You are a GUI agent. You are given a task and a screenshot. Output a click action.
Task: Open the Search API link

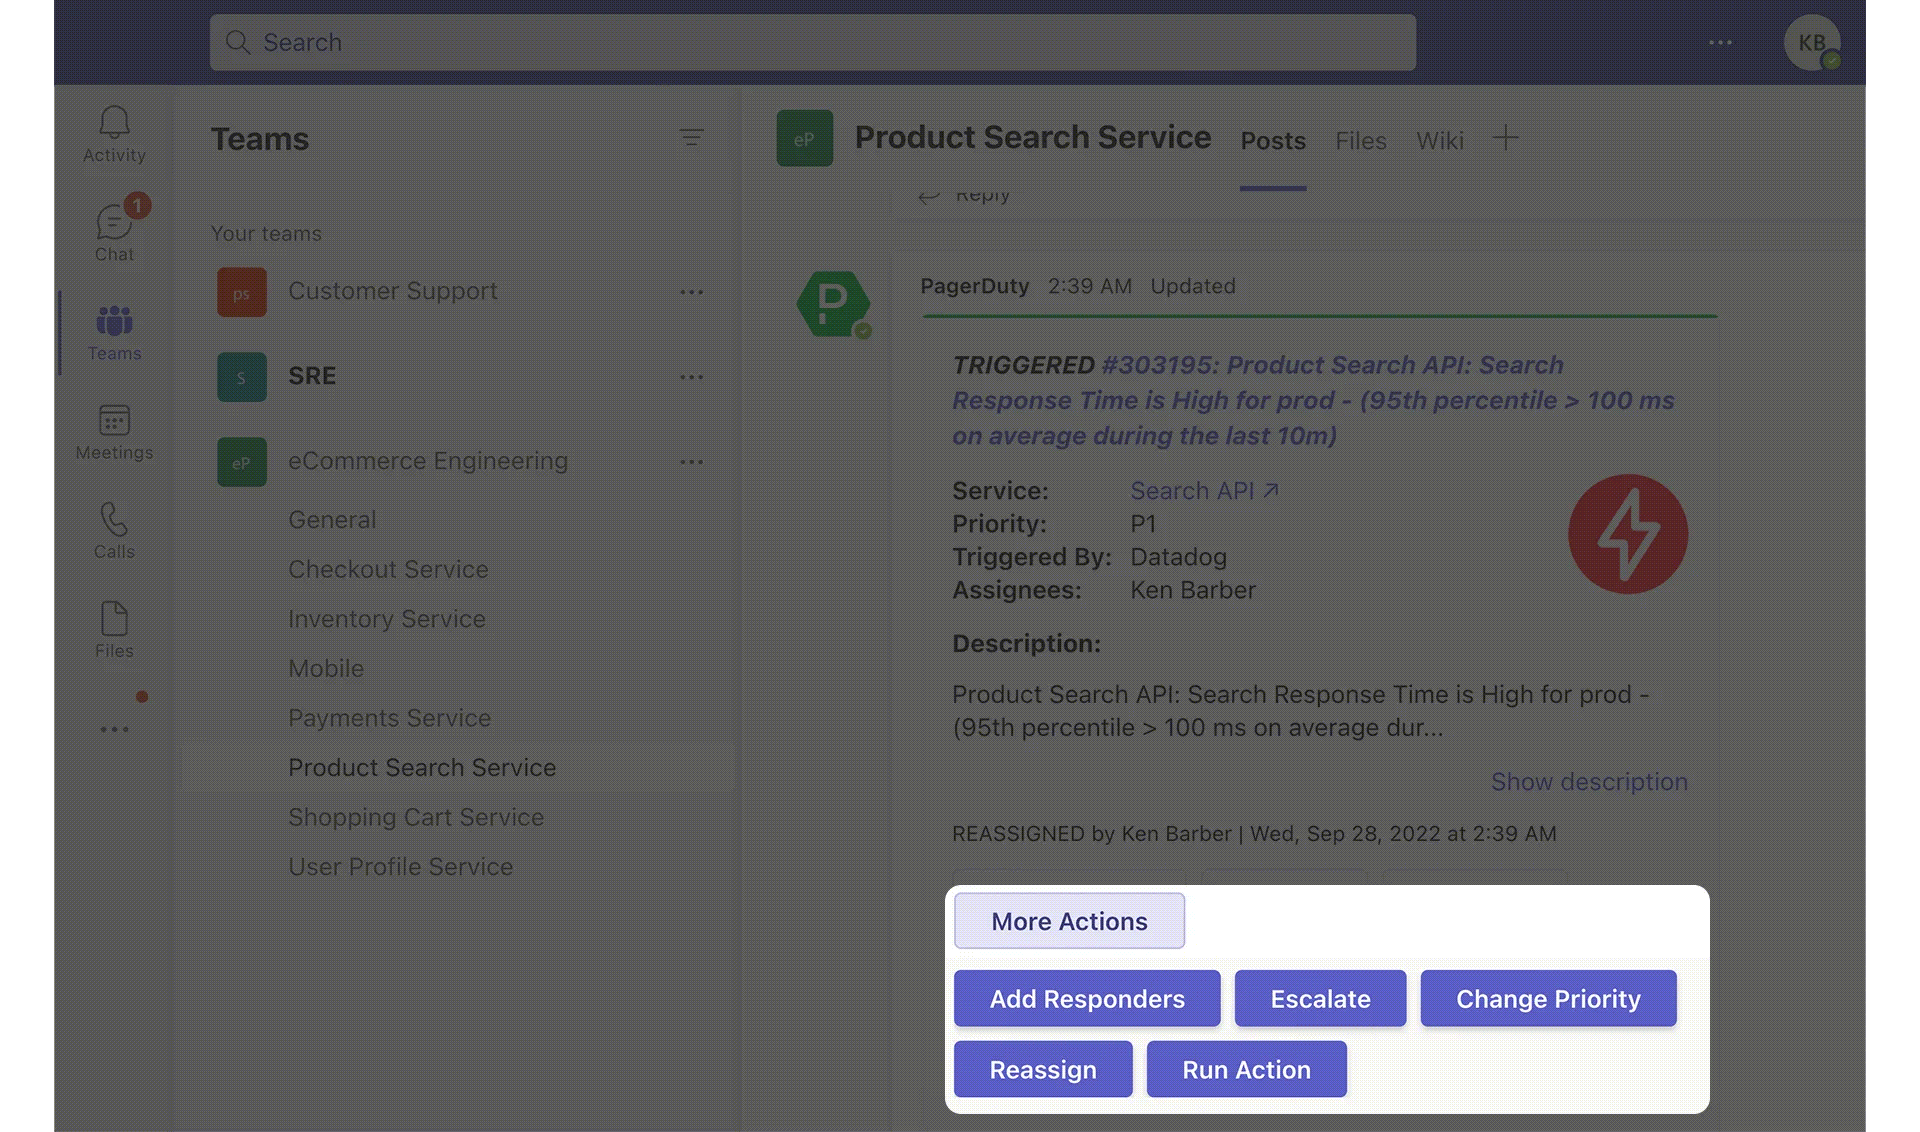click(x=1193, y=490)
